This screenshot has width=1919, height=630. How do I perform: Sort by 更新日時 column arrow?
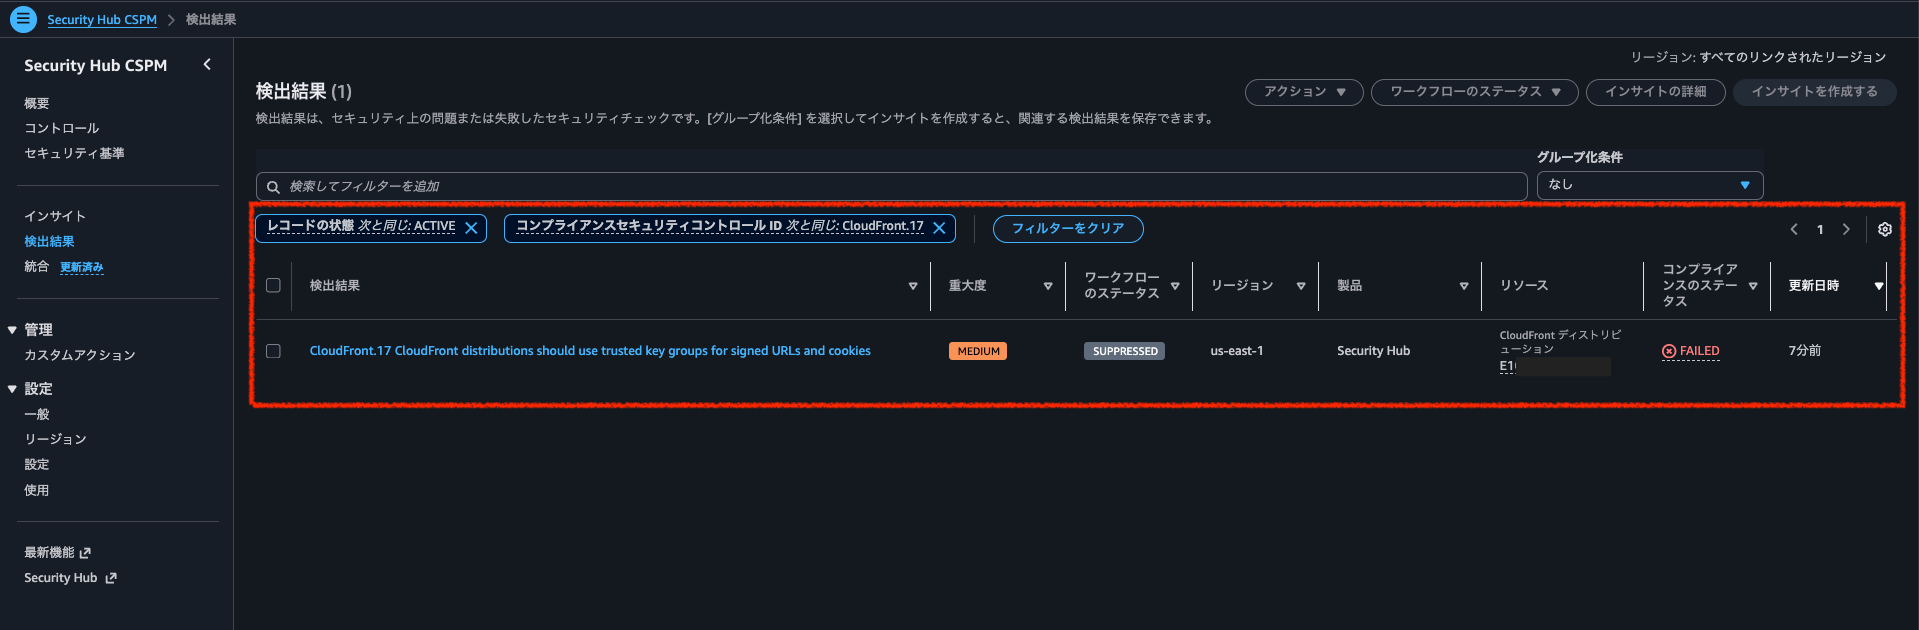pyautogui.click(x=1879, y=286)
